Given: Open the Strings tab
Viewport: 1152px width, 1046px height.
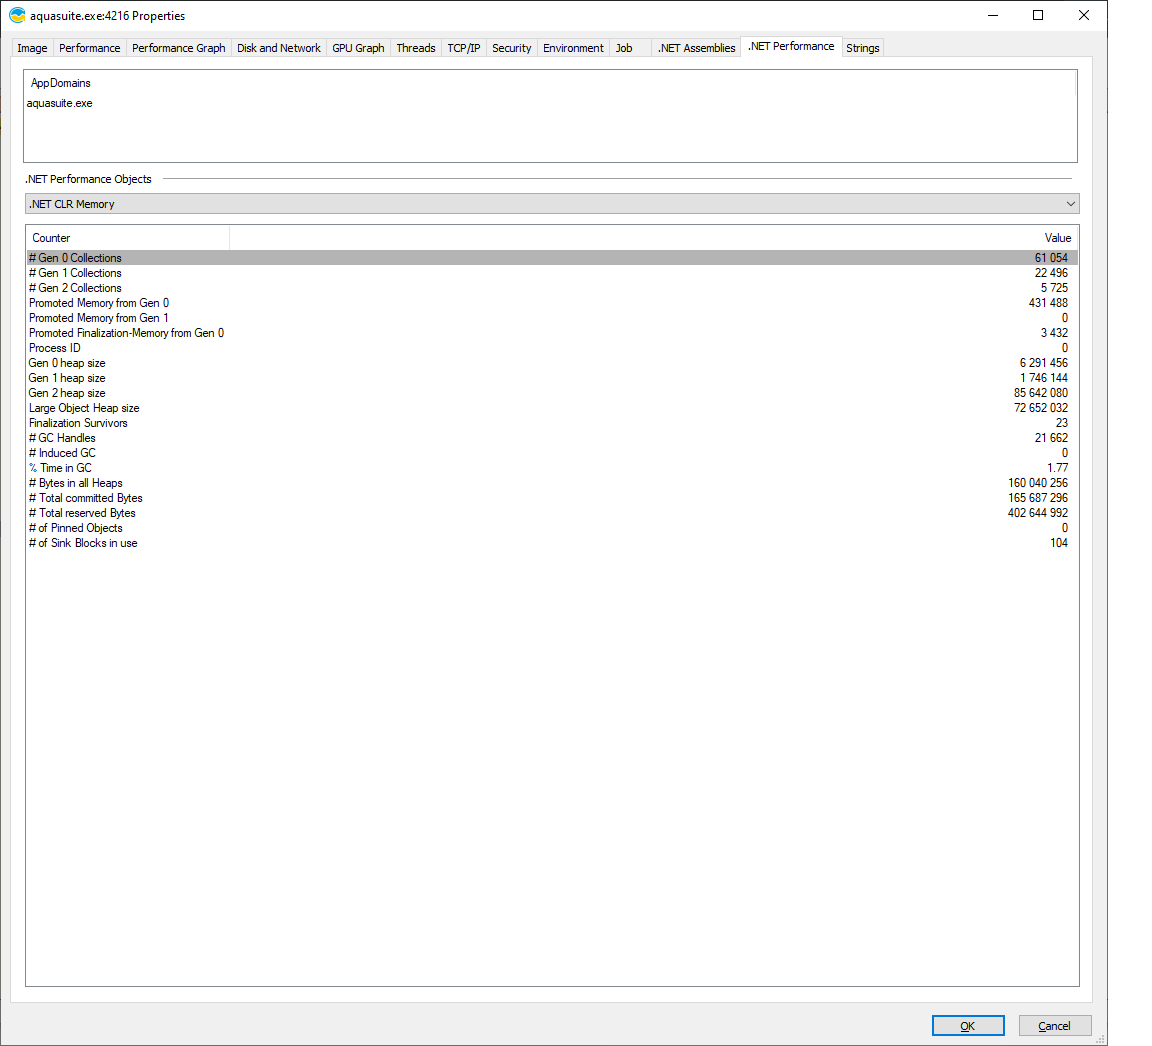Looking at the screenshot, I should coord(863,48).
